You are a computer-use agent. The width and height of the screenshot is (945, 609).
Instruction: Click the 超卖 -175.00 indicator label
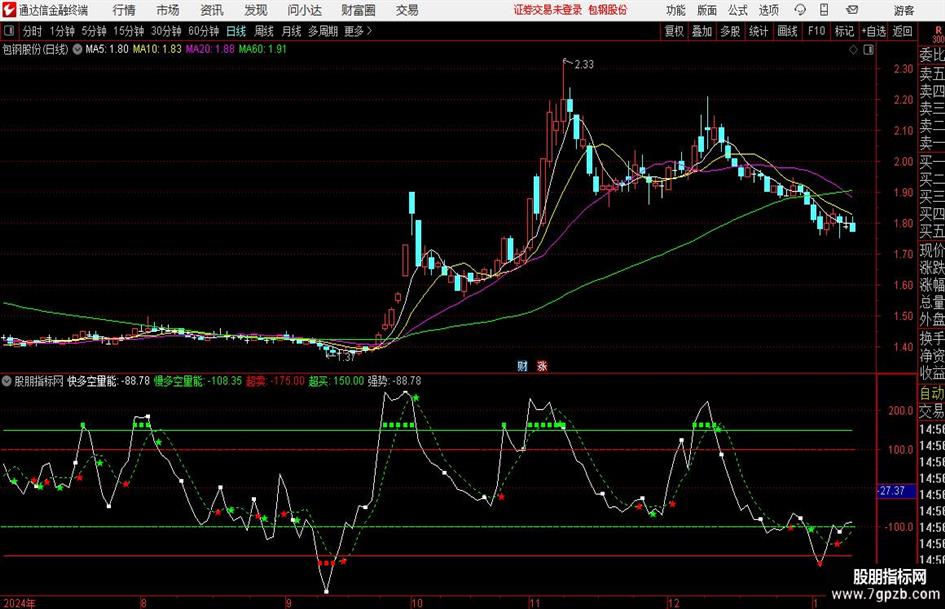point(275,381)
